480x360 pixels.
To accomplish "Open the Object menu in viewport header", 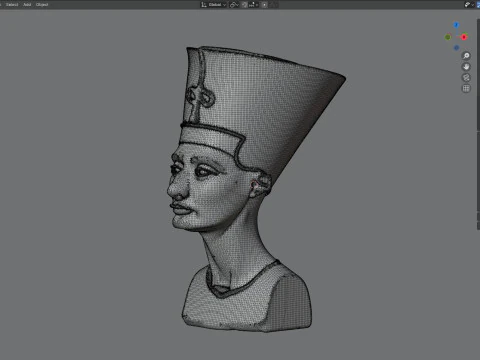I will [x=42, y=5].
